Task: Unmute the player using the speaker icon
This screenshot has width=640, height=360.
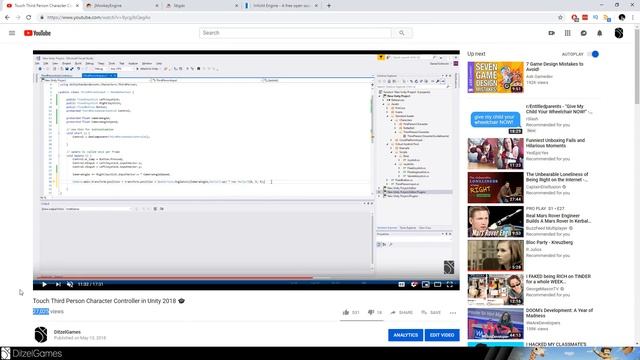Action: click(x=70, y=284)
